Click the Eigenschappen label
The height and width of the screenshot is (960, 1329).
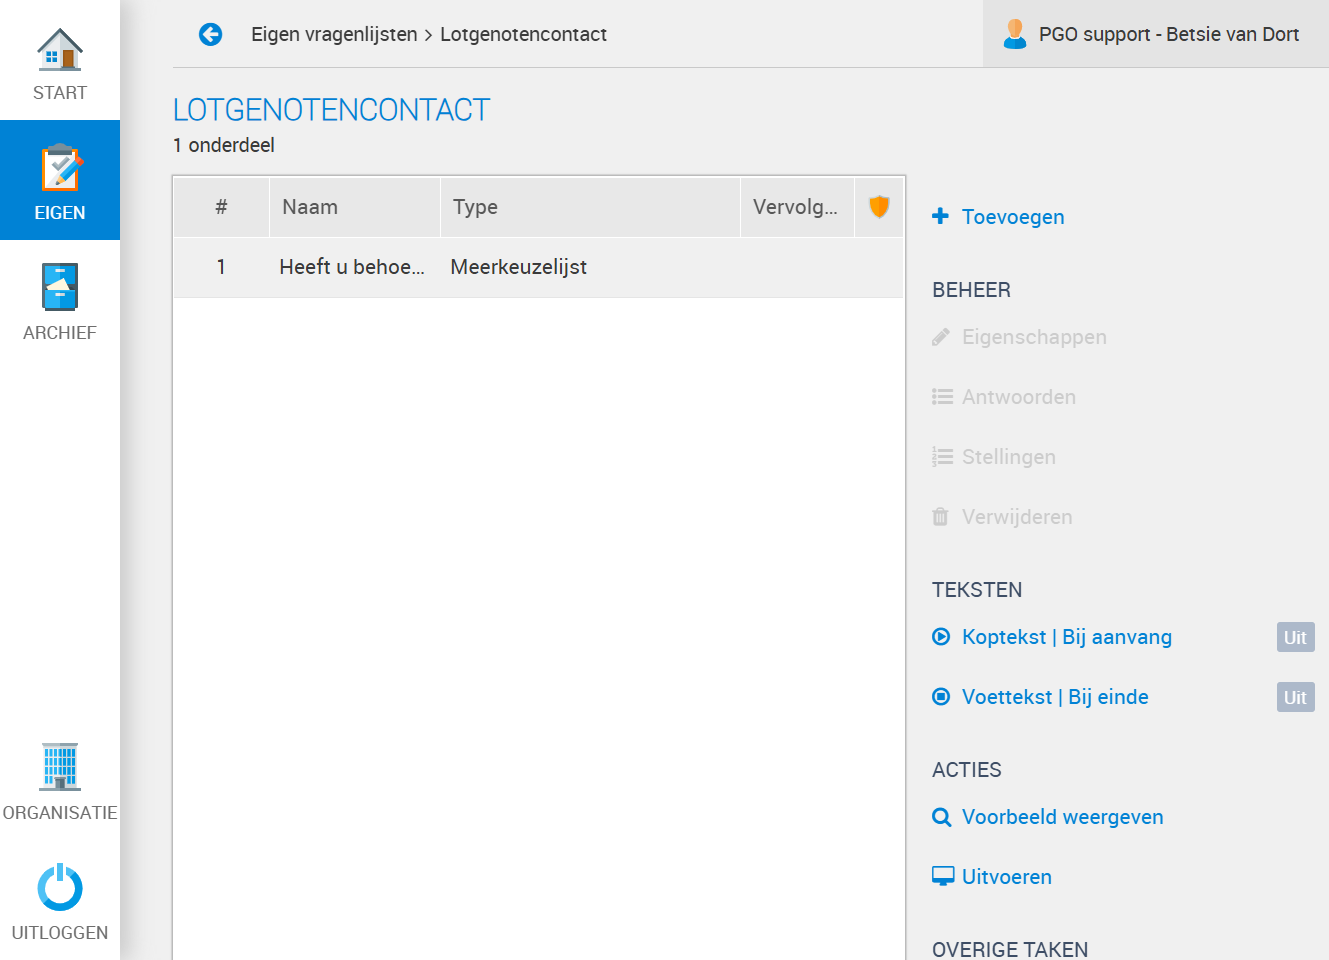click(1034, 337)
